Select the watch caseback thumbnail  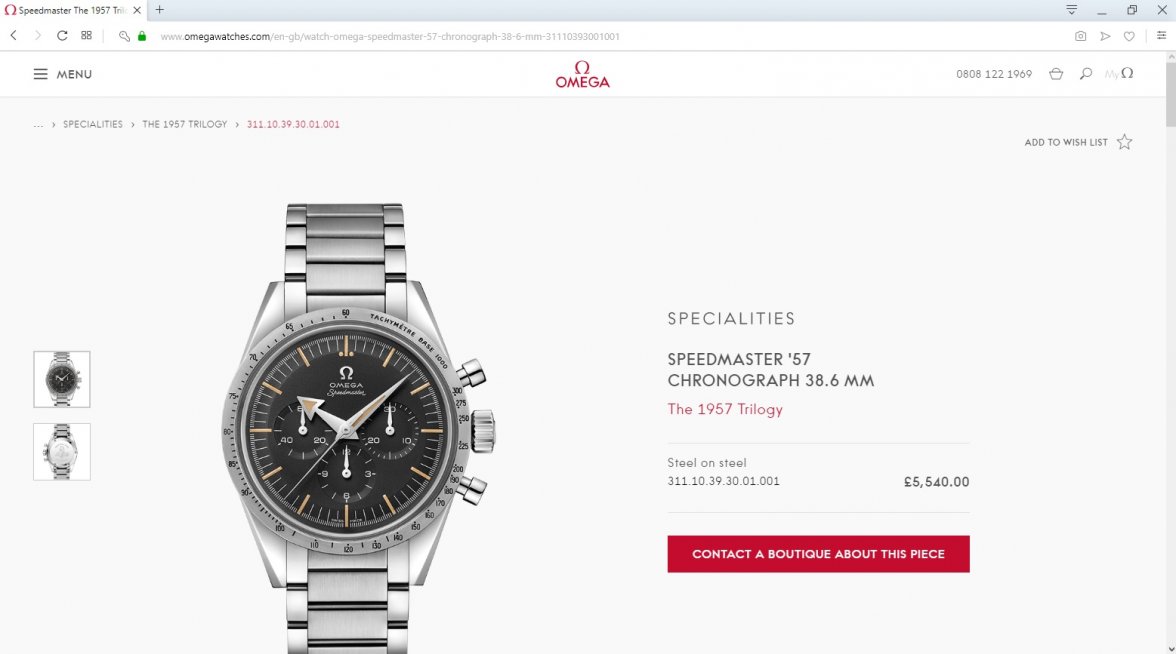click(62, 452)
